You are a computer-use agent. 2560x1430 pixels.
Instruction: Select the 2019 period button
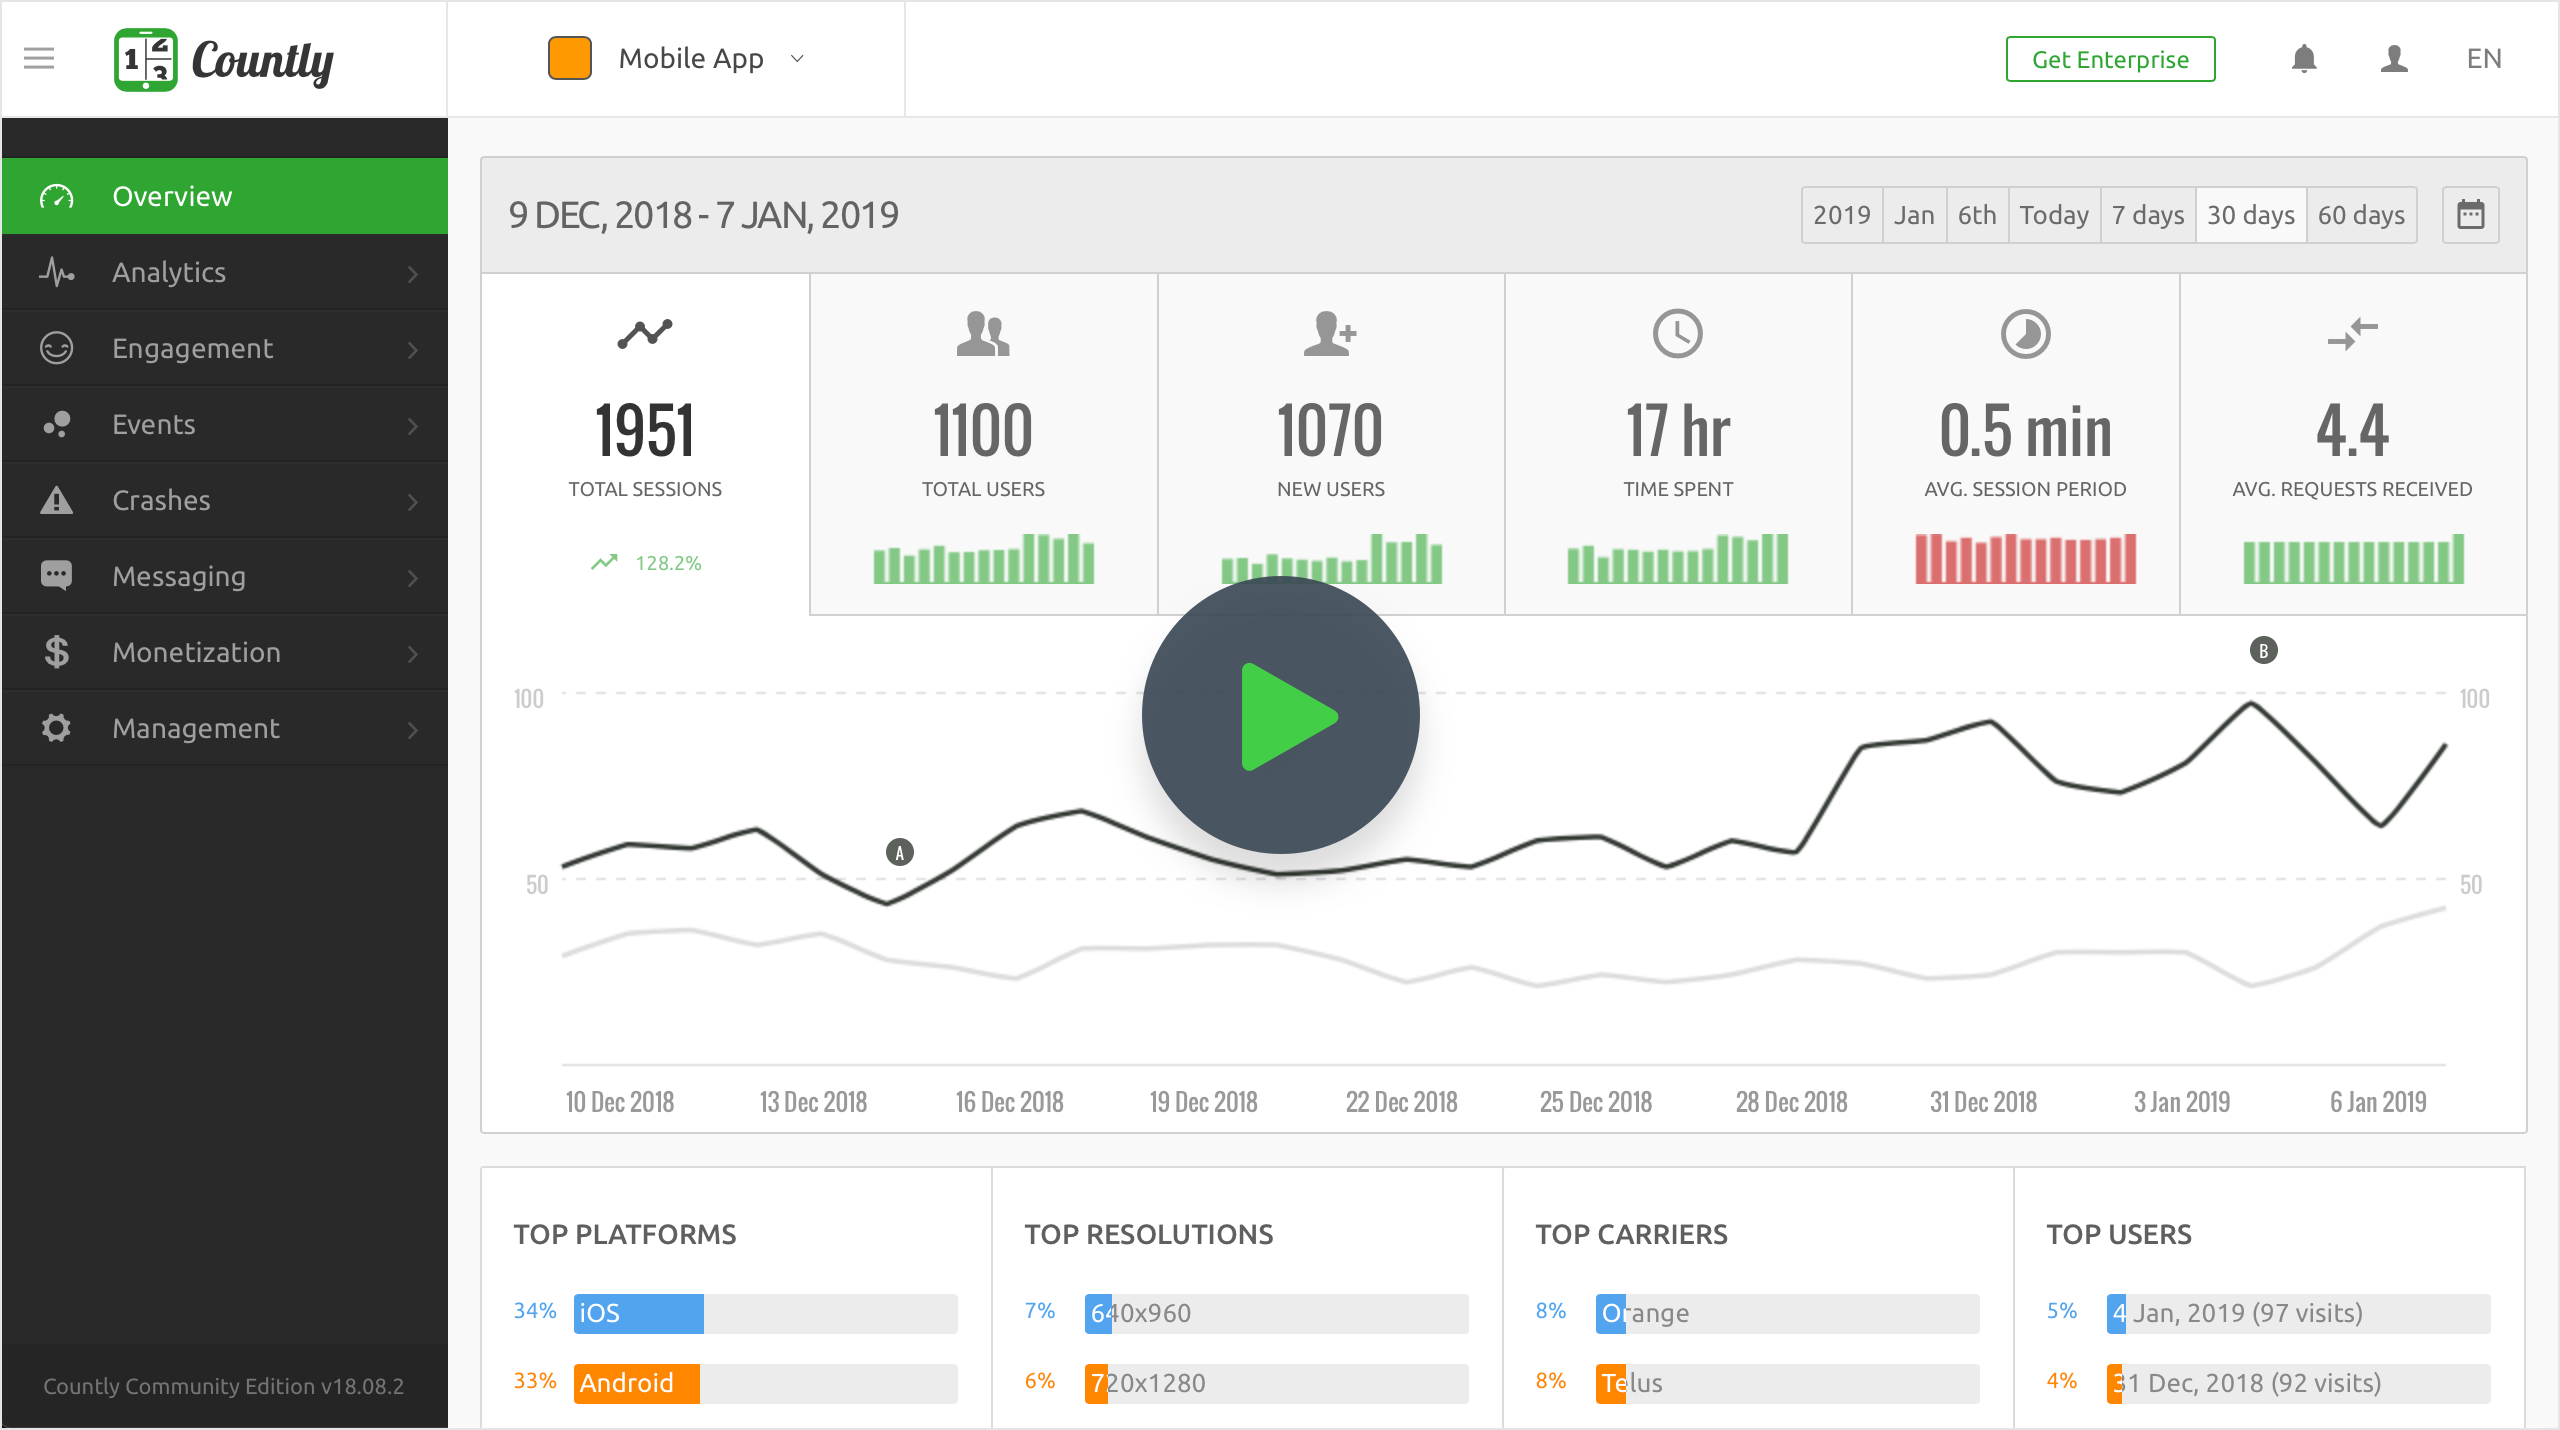click(1842, 215)
